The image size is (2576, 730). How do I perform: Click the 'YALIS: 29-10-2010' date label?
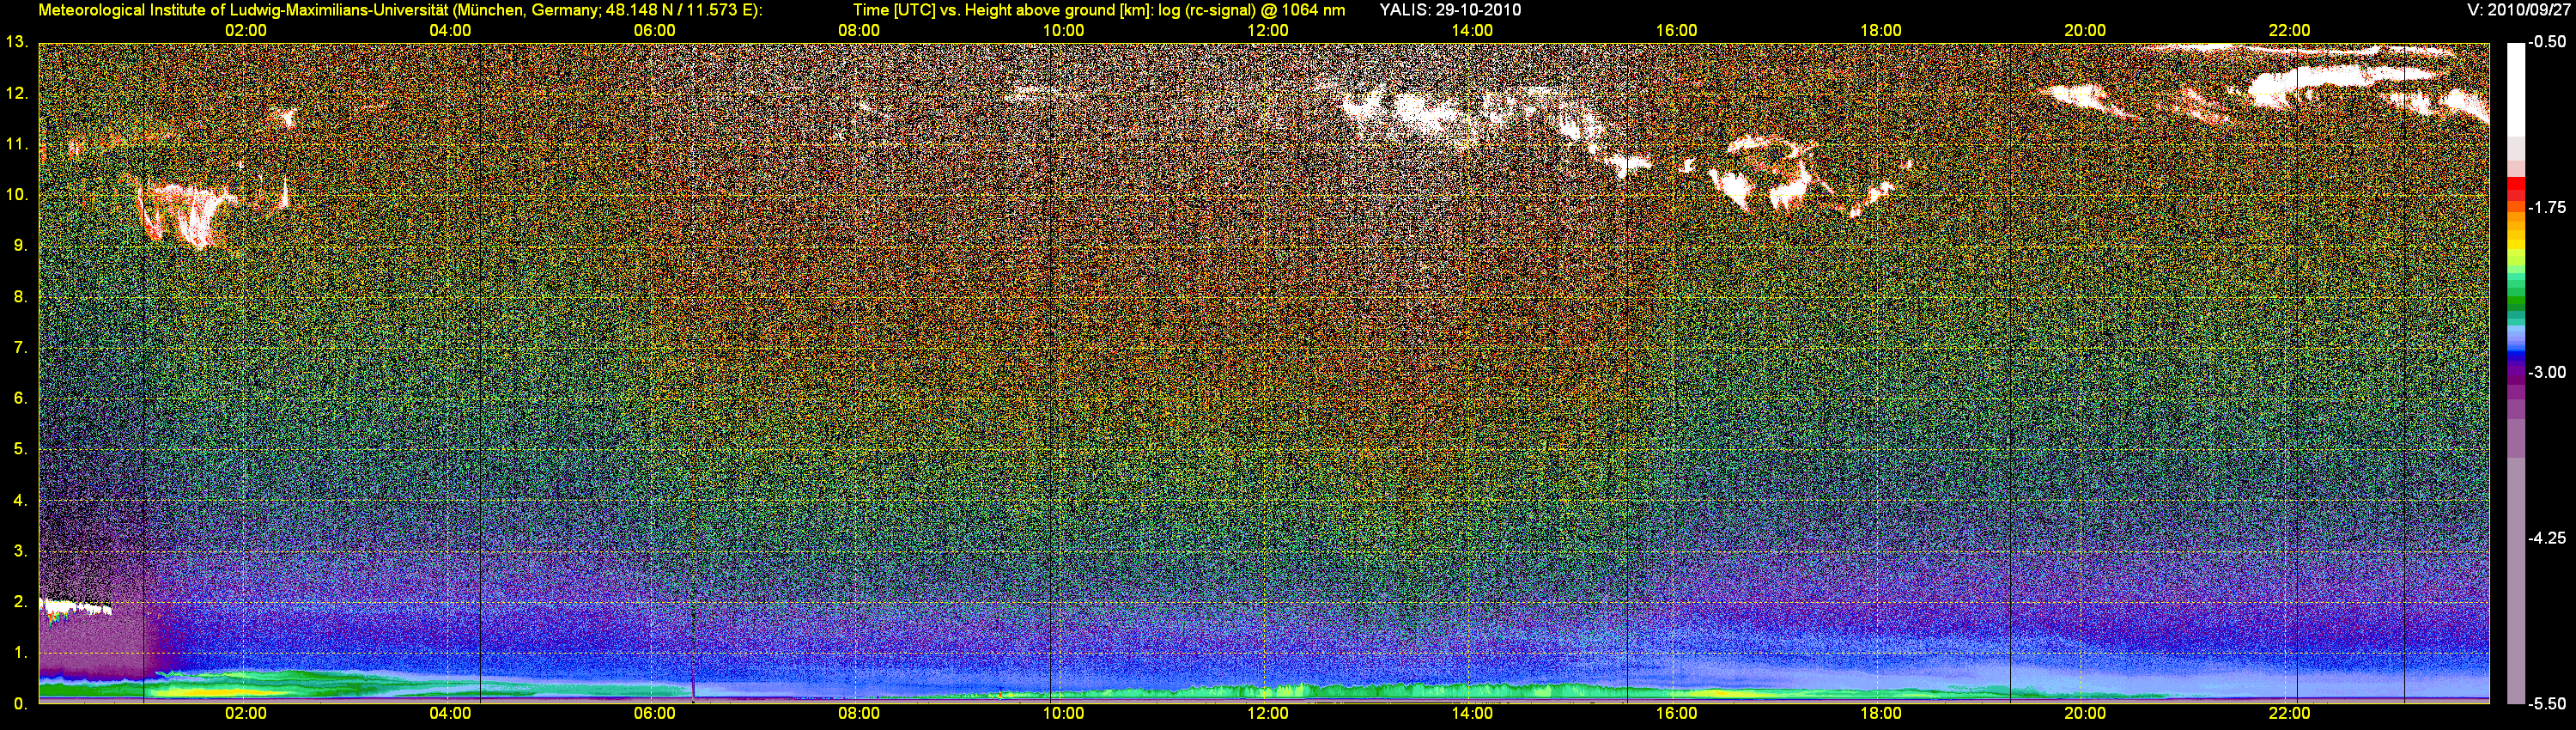pos(1450,10)
